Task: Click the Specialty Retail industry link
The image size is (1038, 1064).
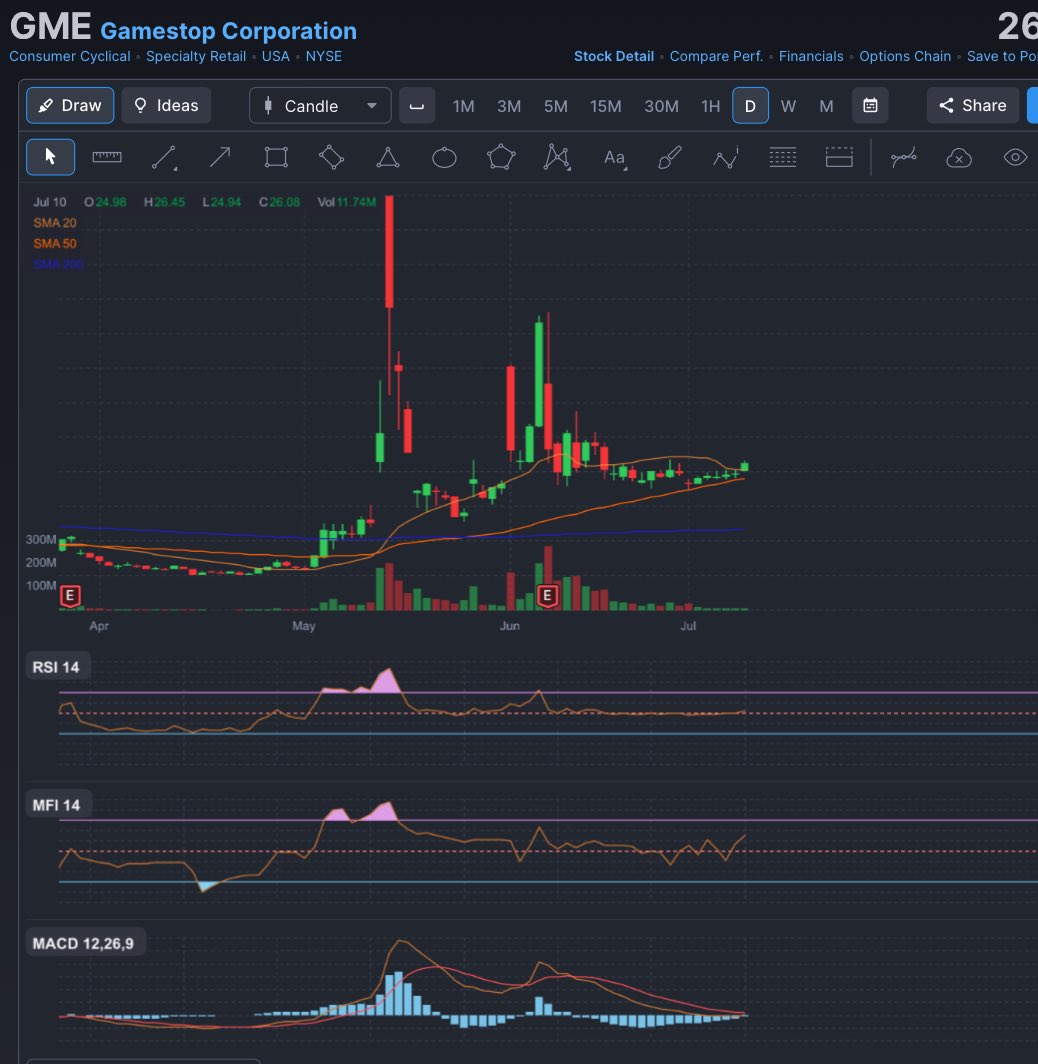Action: (x=196, y=56)
